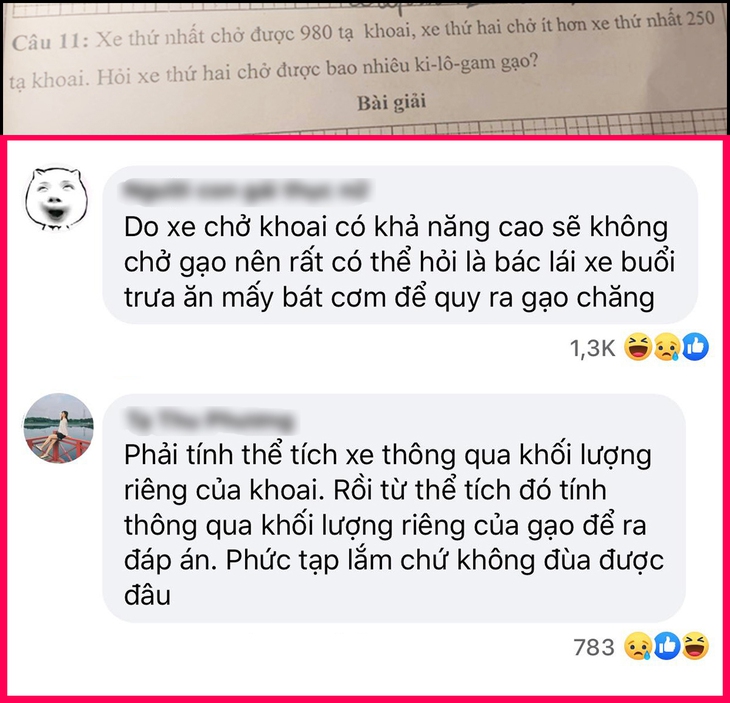Open the panda meme avatar profile
This screenshot has width=730, height=703.
tap(56, 199)
